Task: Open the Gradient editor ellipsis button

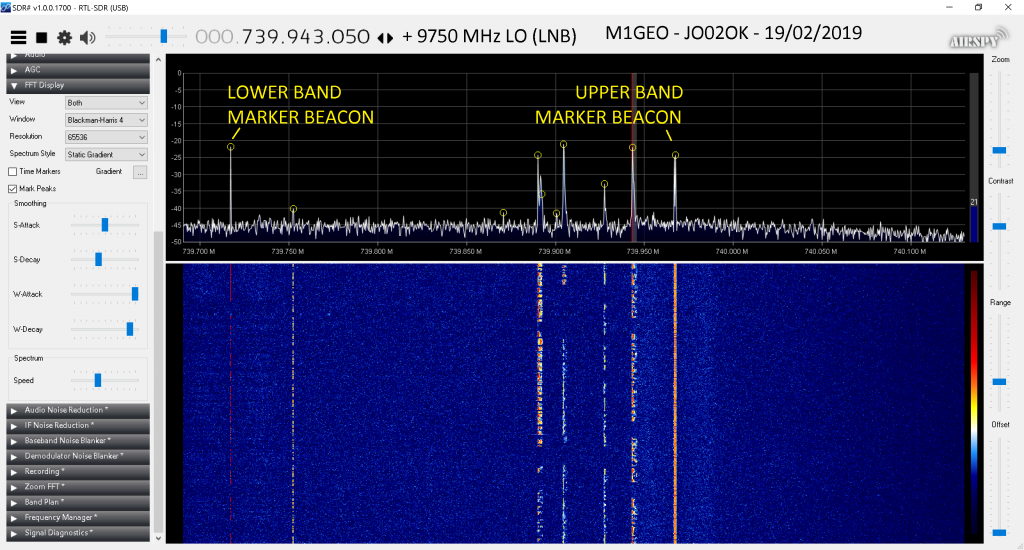Action: pos(140,172)
